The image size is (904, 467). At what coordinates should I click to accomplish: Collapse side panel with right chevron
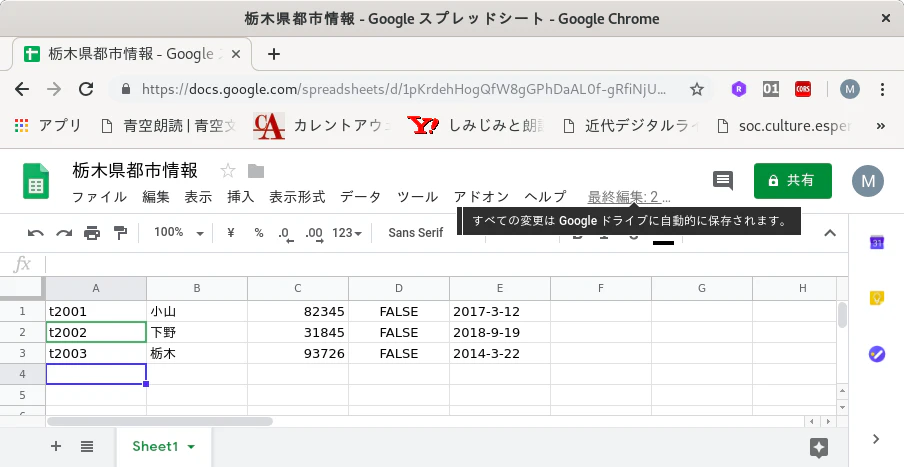pos(876,439)
